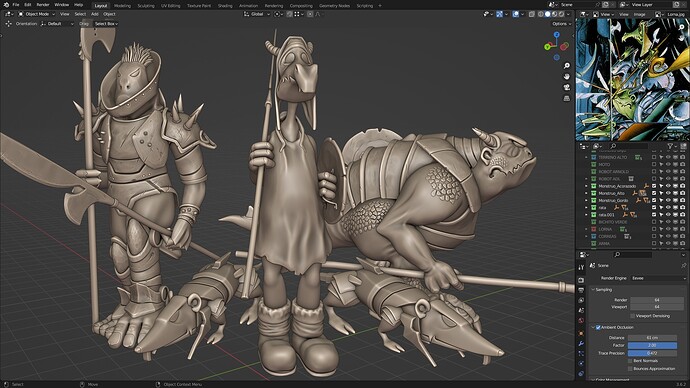Image resolution: width=690 pixels, height=388 pixels.
Task: Enable the Bent Normals checkbox
Action: pyautogui.click(x=630, y=361)
